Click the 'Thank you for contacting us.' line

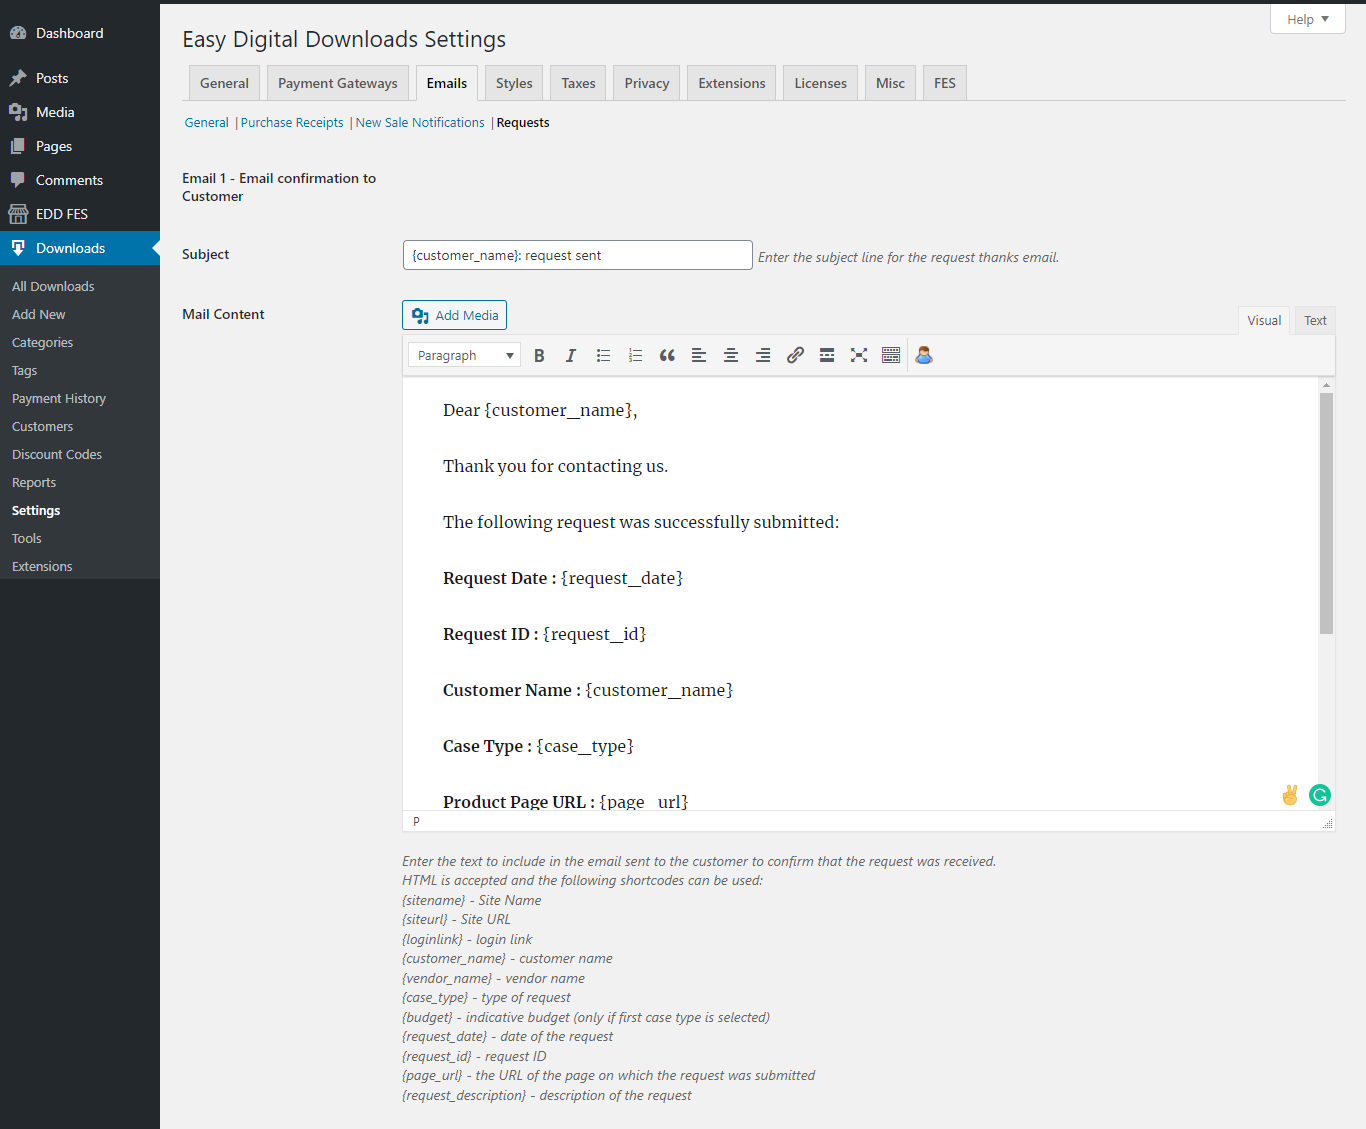(555, 466)
